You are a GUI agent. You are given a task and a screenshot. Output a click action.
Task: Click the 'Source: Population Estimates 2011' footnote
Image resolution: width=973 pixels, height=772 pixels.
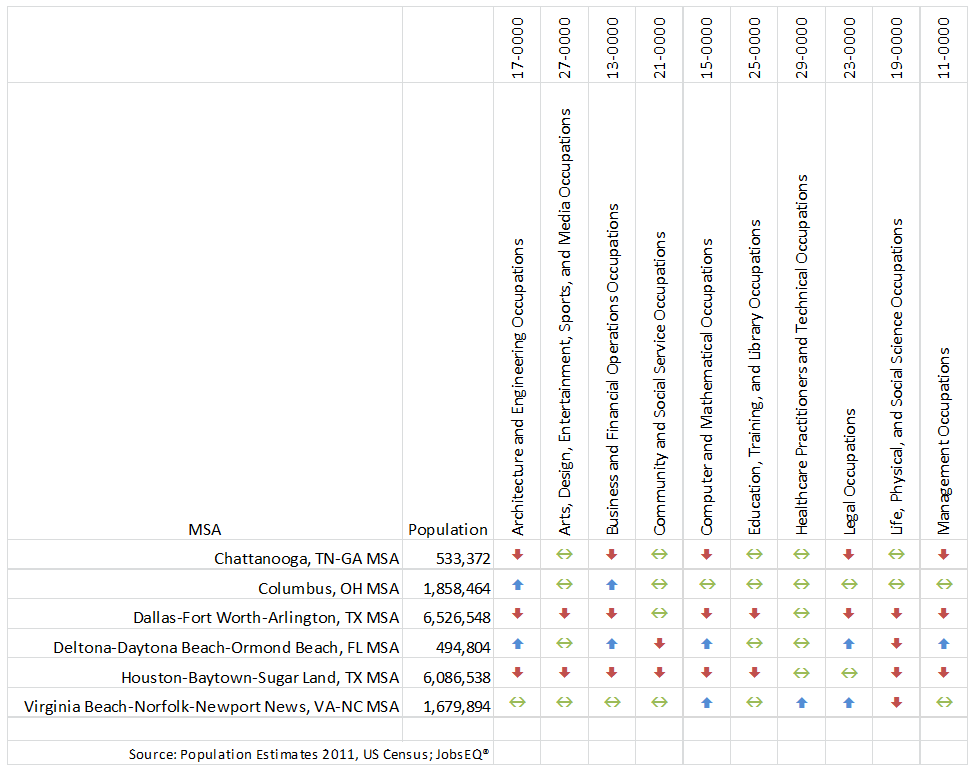pyautogui.click(x=309, y=754)
